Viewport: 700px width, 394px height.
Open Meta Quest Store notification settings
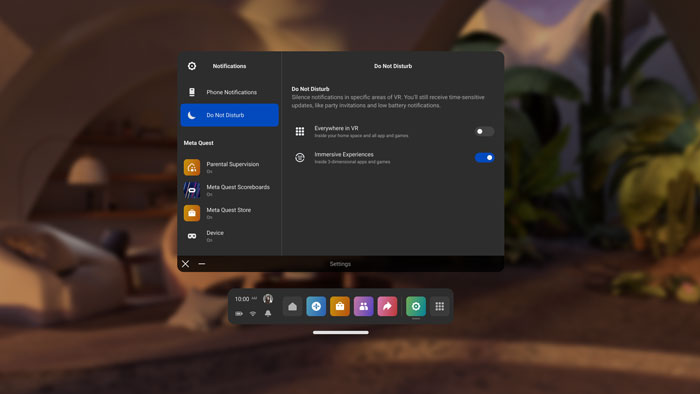[x=229, y=213]
